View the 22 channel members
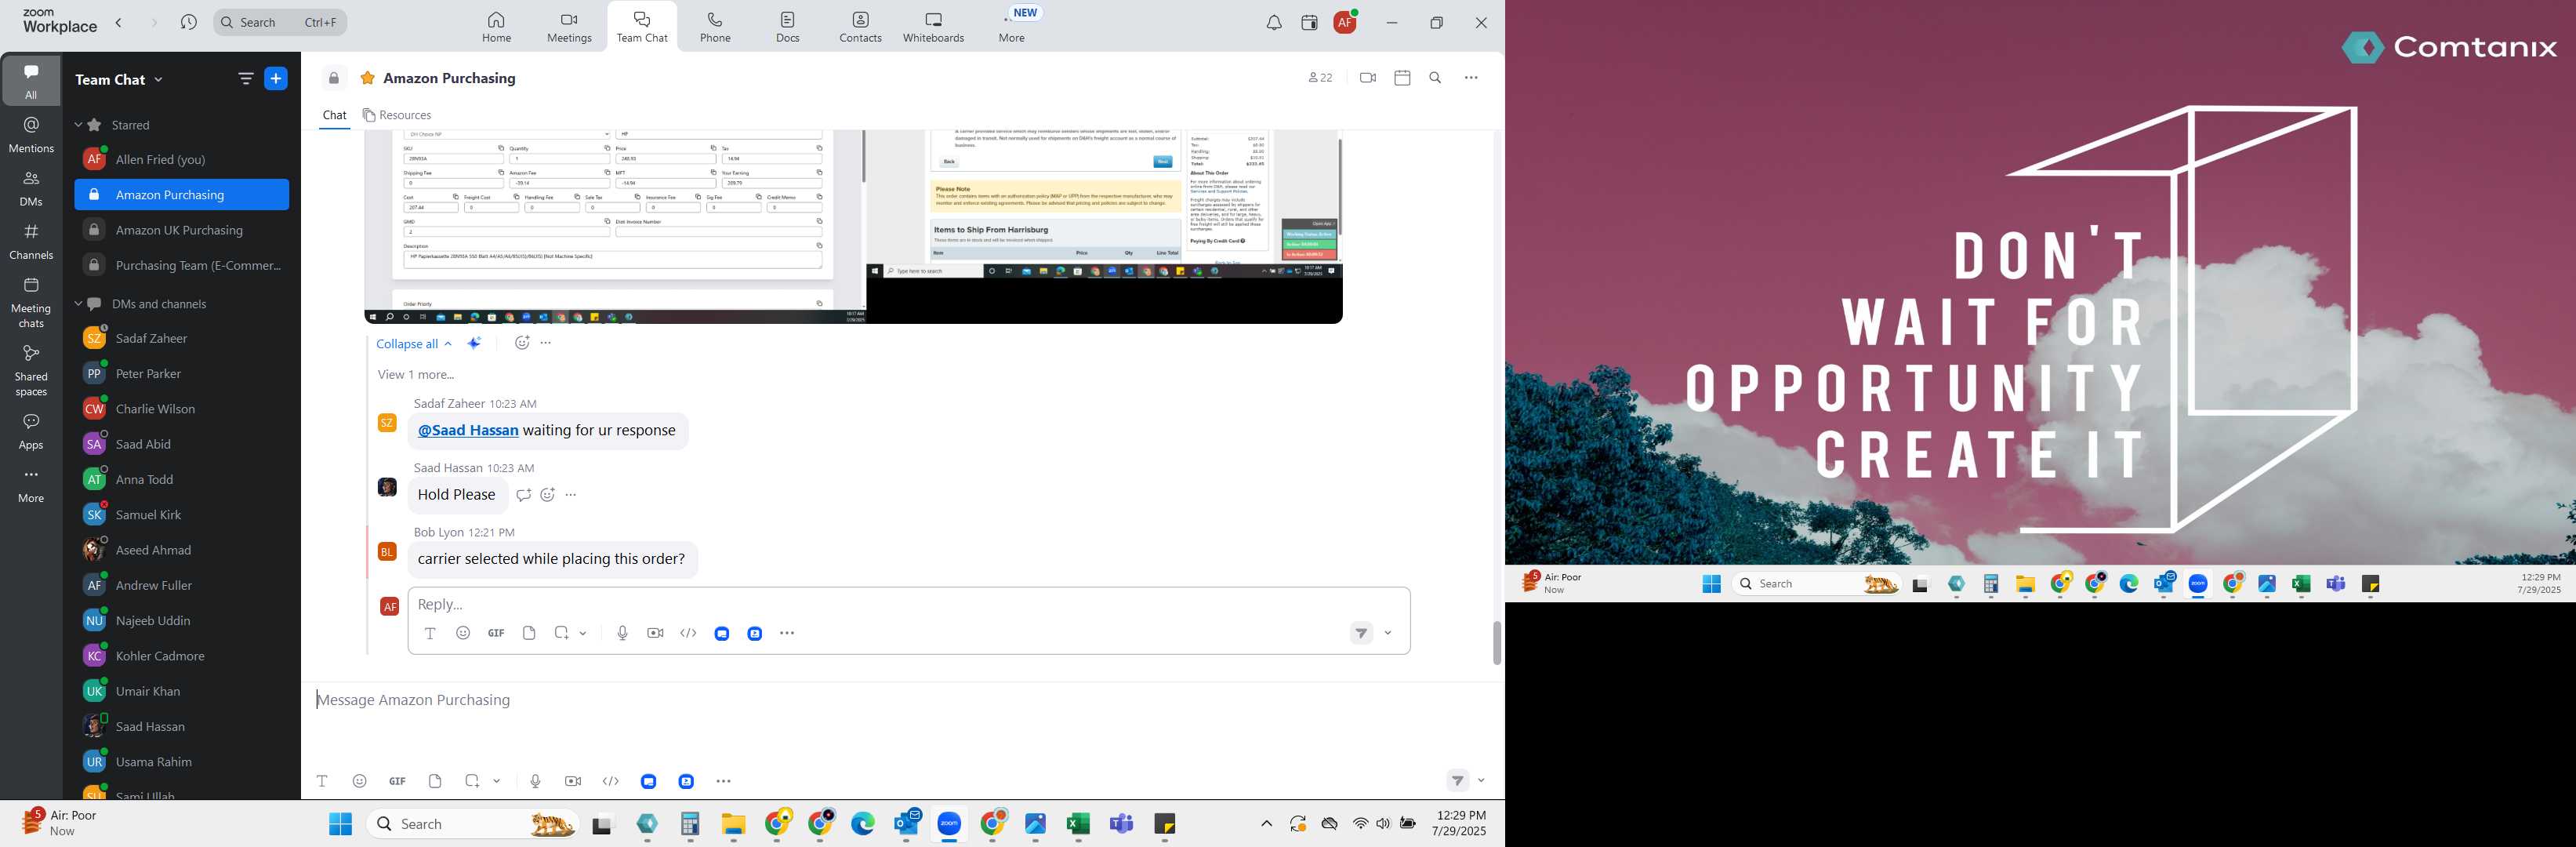The height and width of the screenshot is (847, 2576). pos(1320,78)
